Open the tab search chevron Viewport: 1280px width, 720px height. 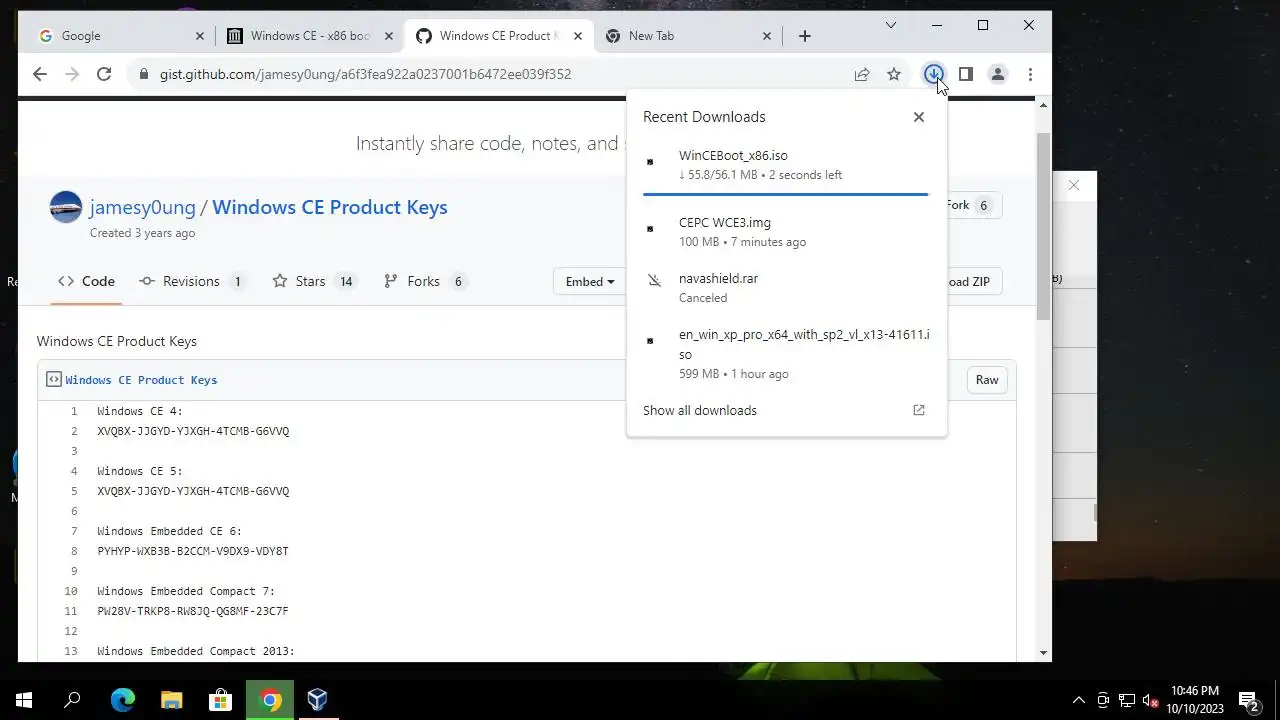[x=891, y=25]
